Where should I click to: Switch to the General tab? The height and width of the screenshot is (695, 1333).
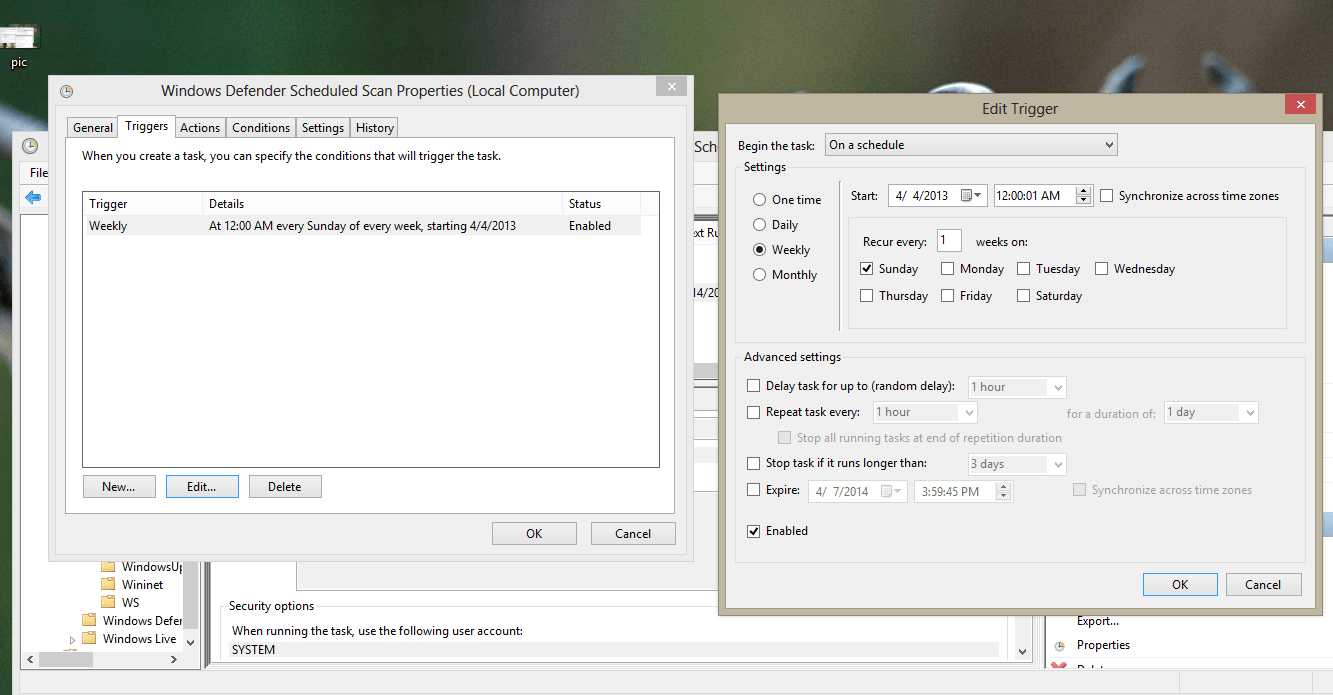tap(93, 128)
